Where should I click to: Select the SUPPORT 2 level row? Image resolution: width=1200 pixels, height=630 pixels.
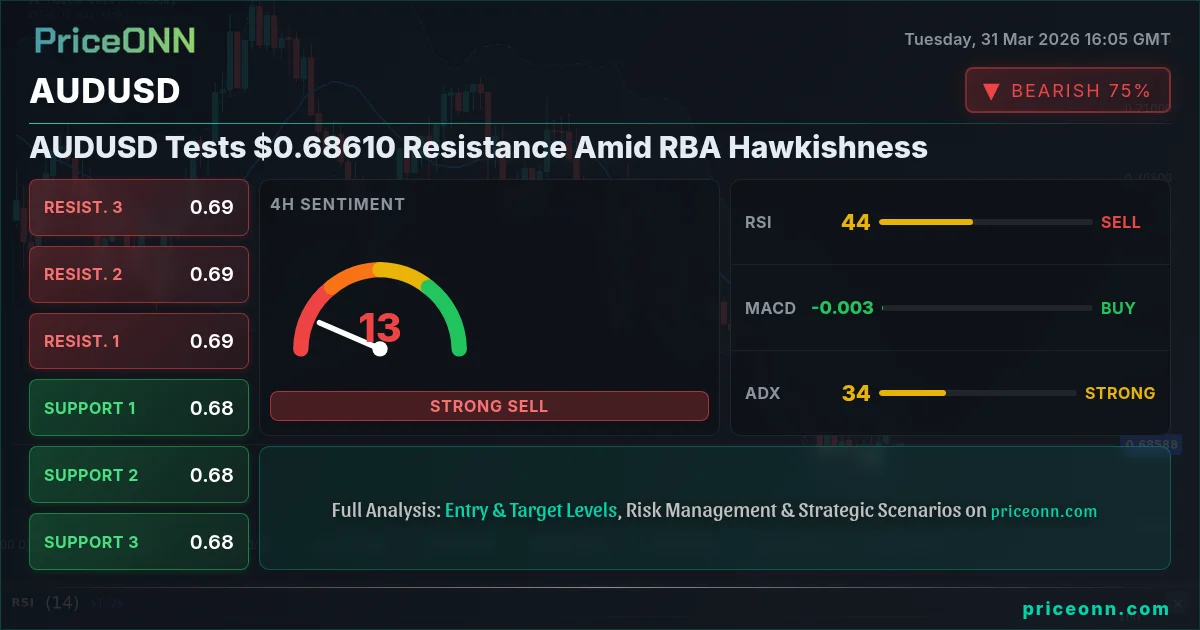139,475
